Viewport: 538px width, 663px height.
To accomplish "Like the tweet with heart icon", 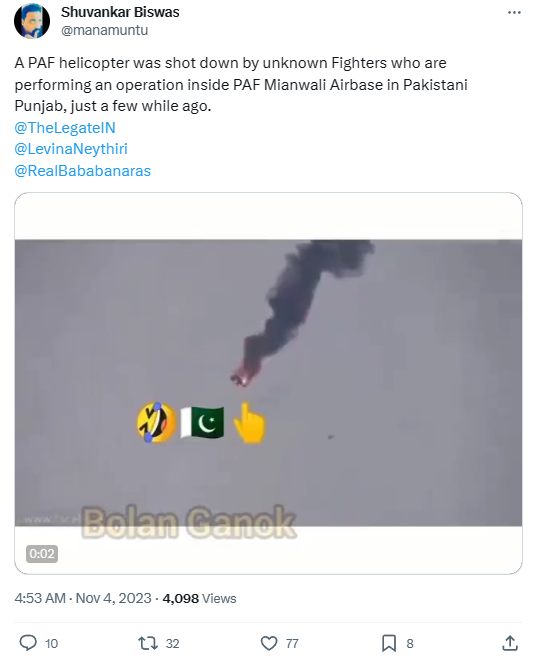I will [269, 643].
